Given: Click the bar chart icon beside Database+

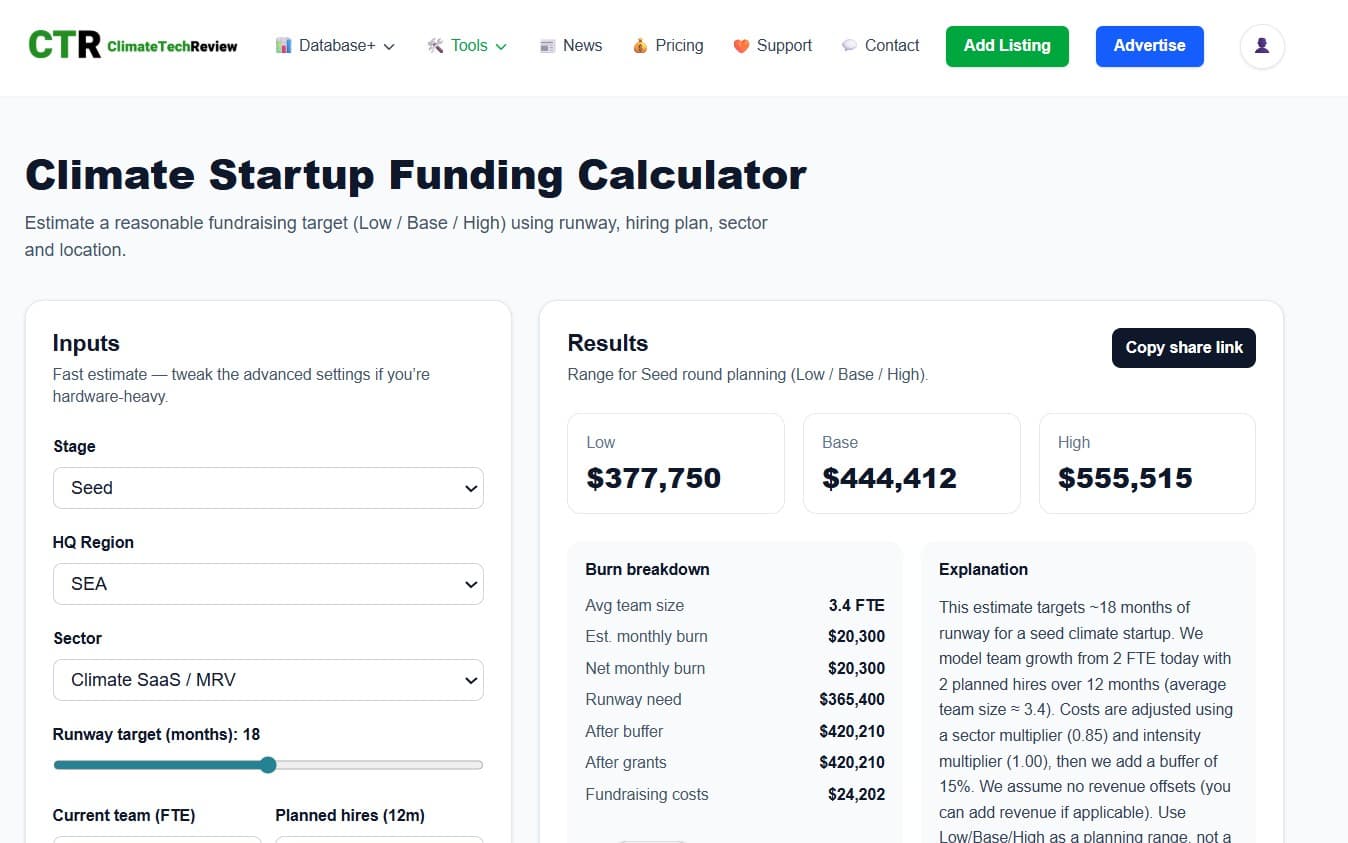Looking at the screenshot, I should 284,46.
